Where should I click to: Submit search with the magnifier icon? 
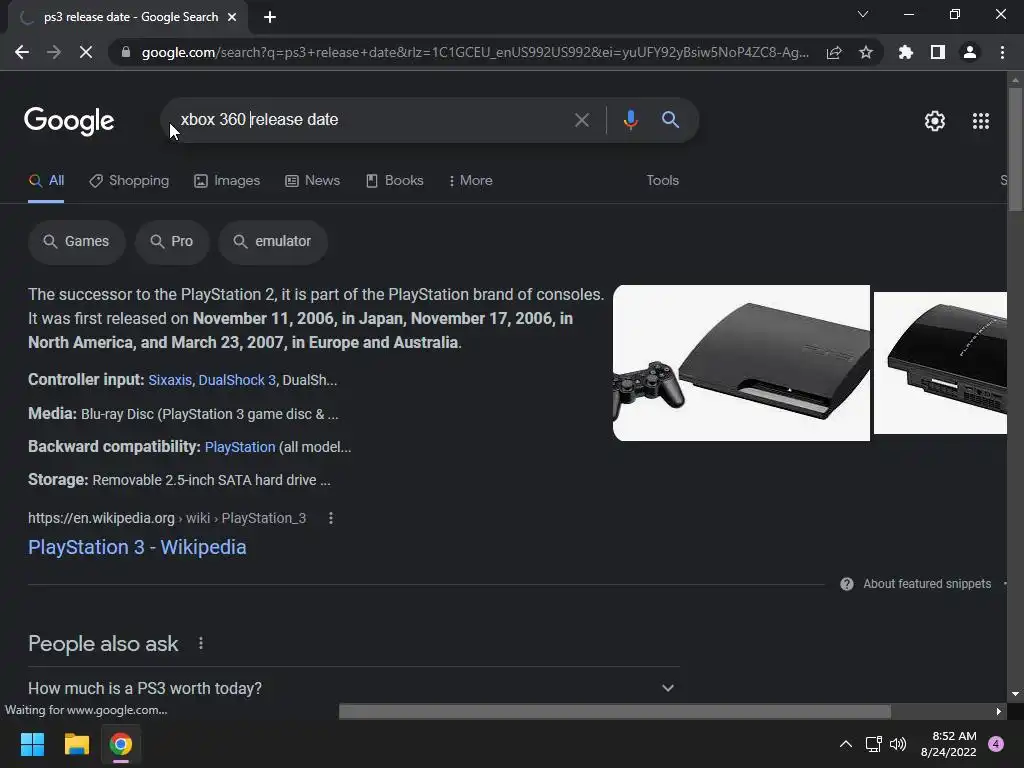tap(670, 120)
